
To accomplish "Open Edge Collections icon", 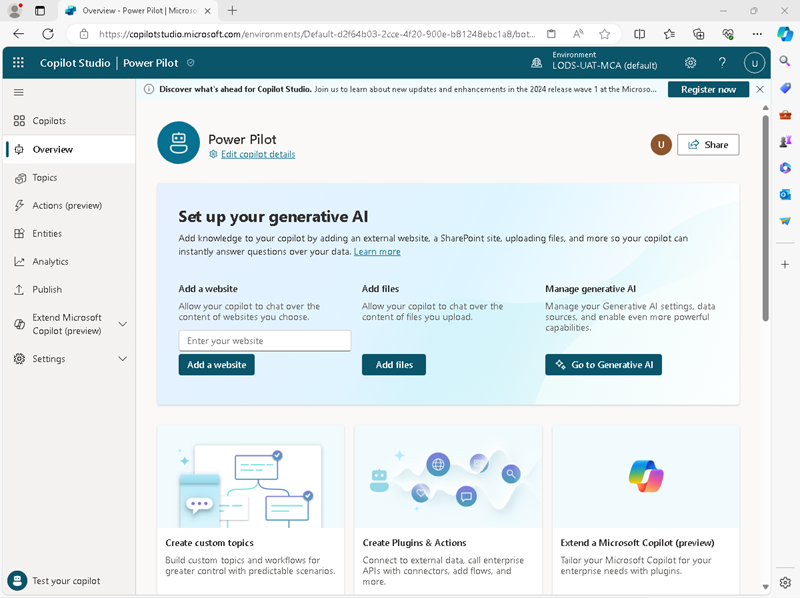I will [x=698, y=34].
